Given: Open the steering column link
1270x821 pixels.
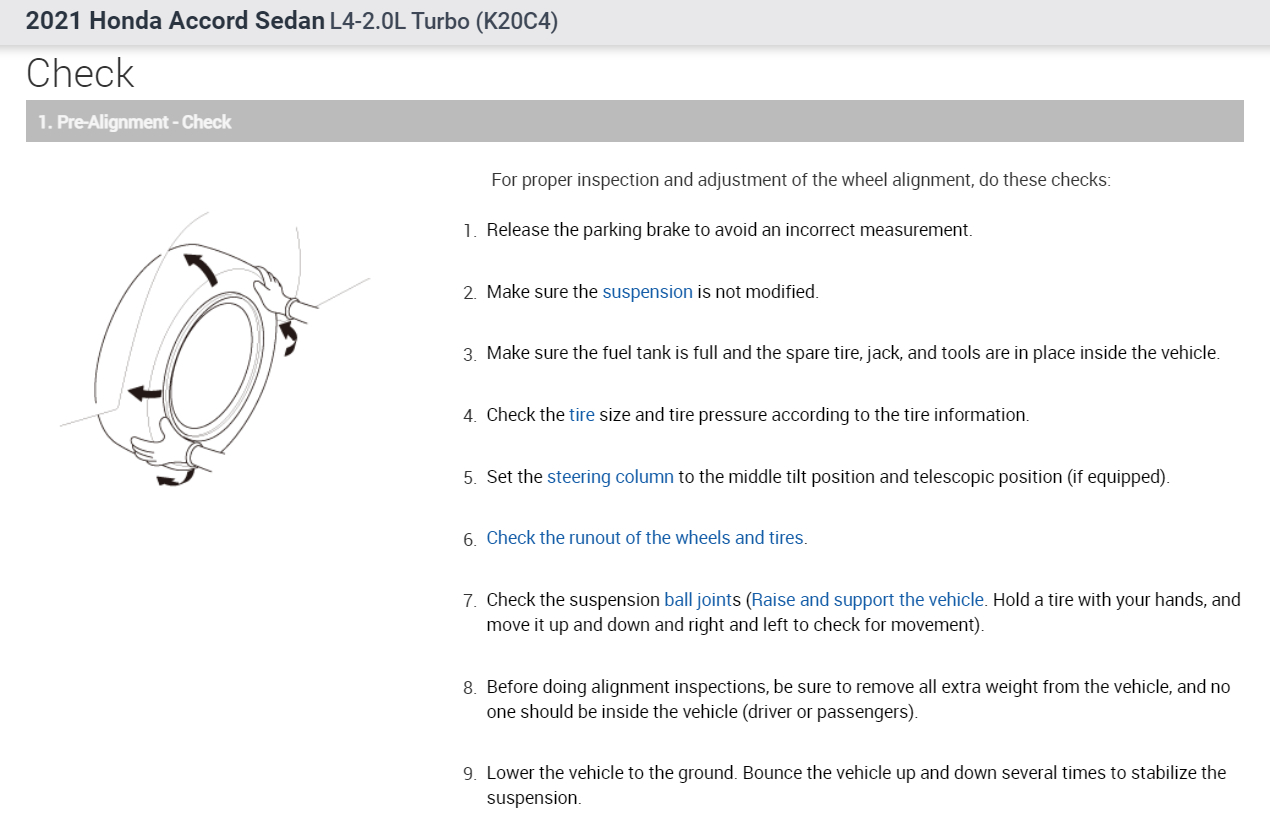Looking at the screenshot, I should pyautogui.click(x=610, y=477).
